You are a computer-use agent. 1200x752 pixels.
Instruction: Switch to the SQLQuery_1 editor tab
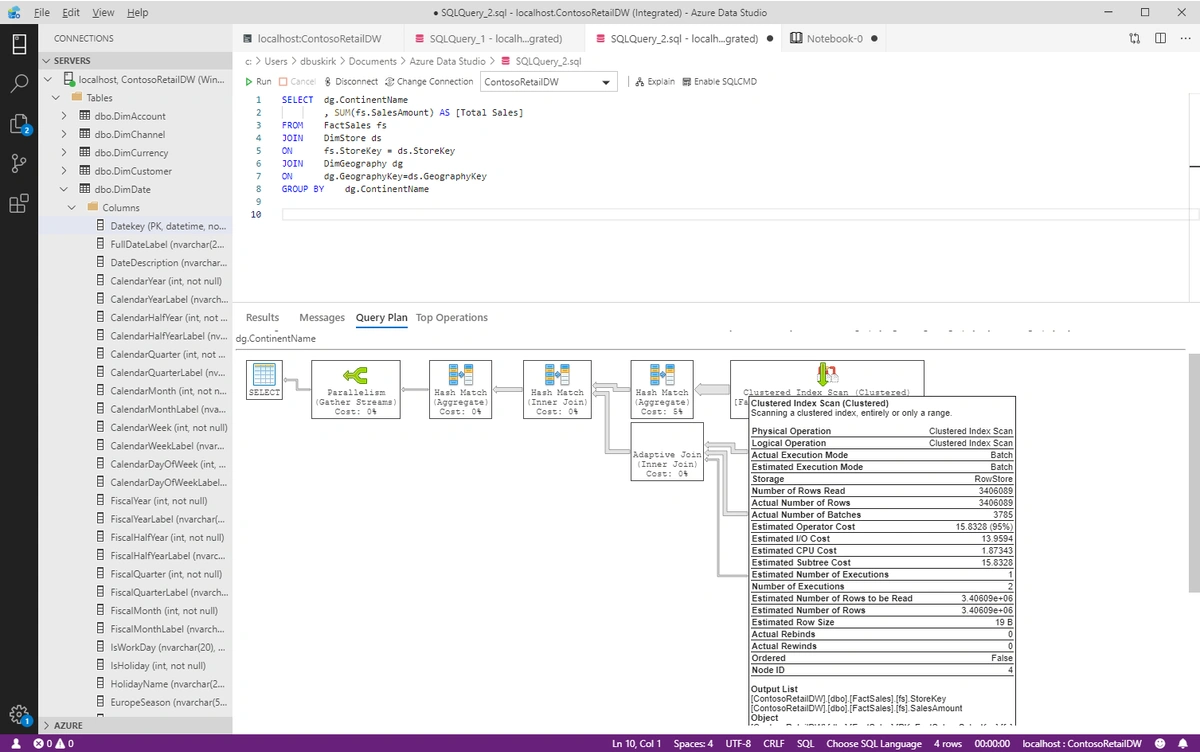[488, 39]
